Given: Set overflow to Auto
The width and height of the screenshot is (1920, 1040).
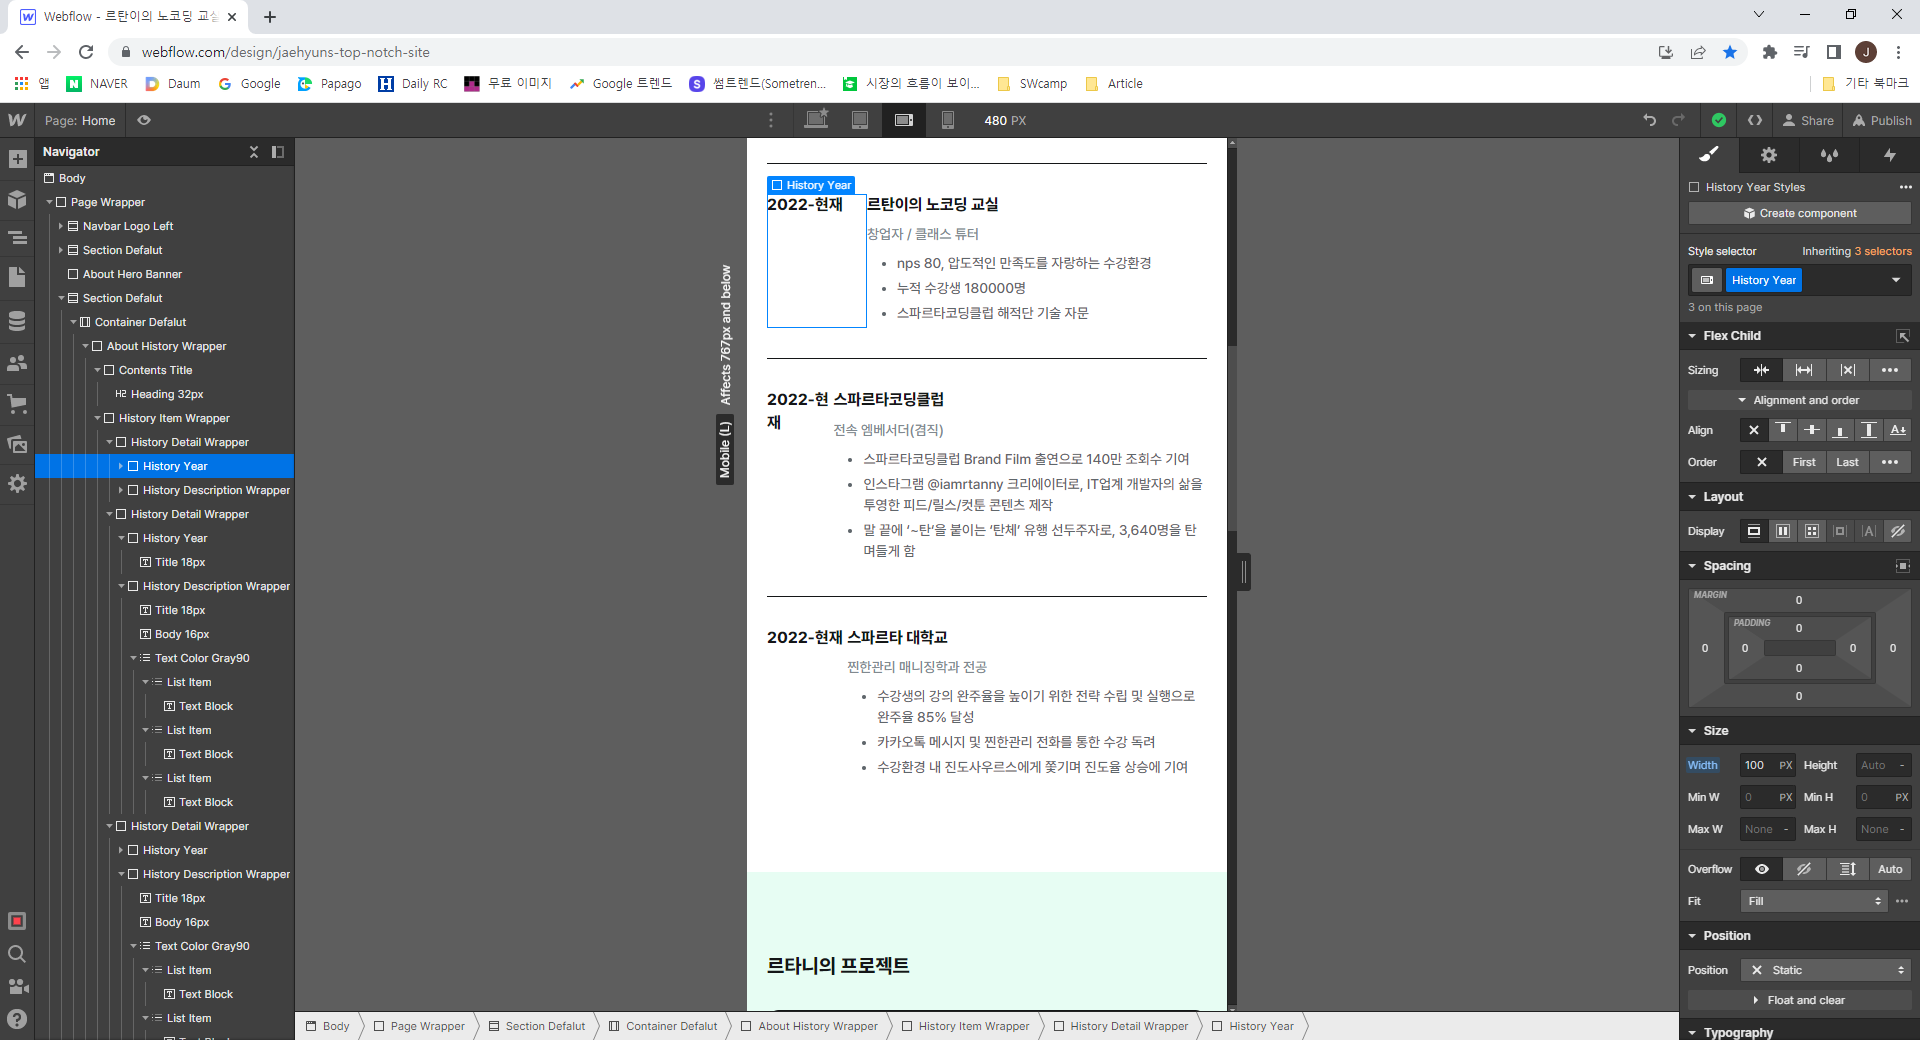Looking at the screenshot, I should (x=1890, y=869).
